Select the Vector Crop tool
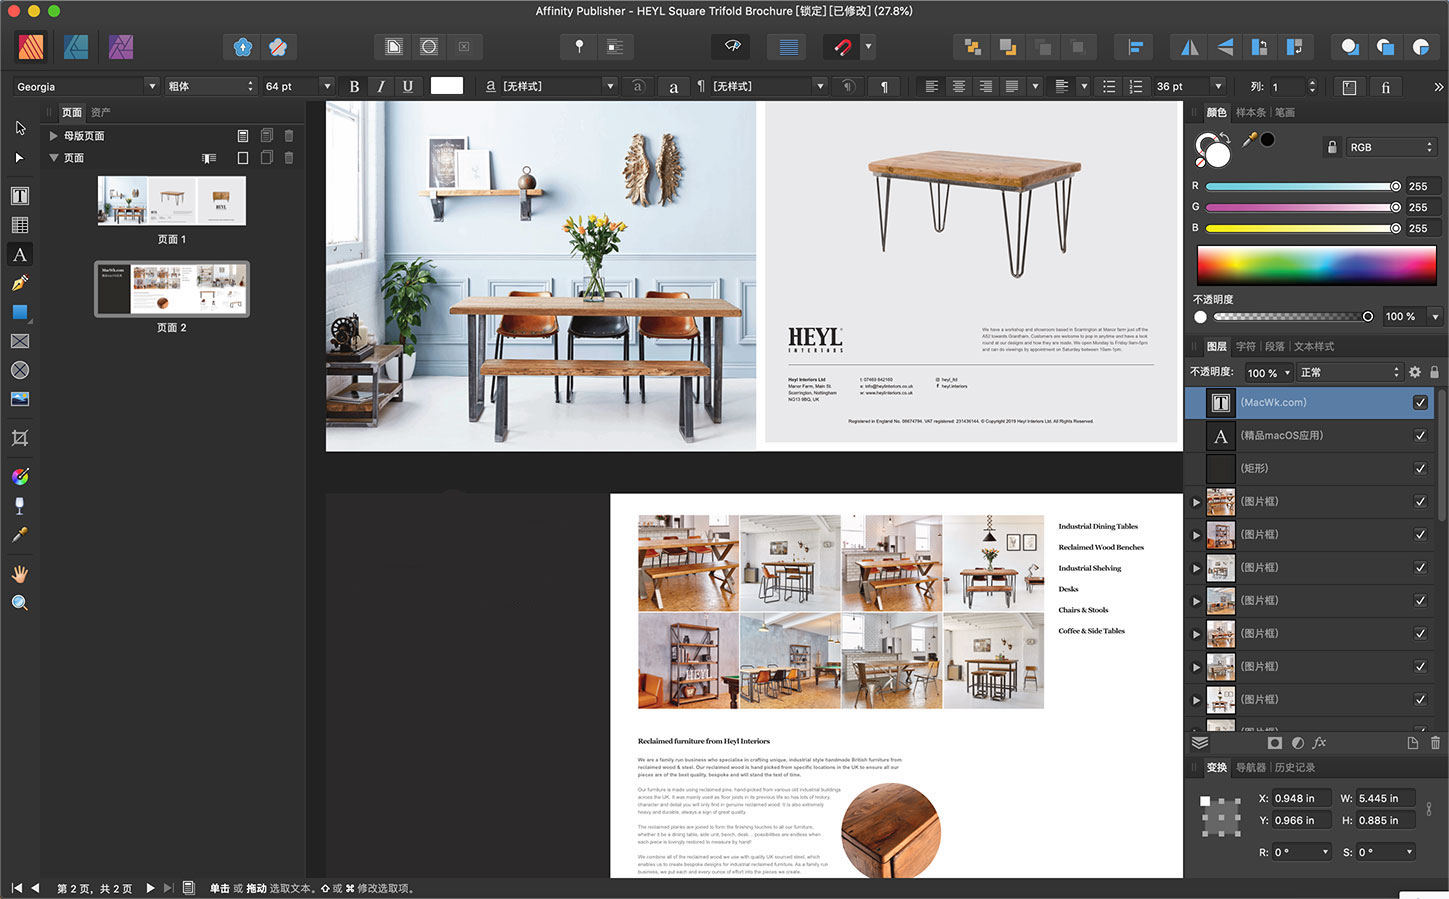 pos(20,438)
